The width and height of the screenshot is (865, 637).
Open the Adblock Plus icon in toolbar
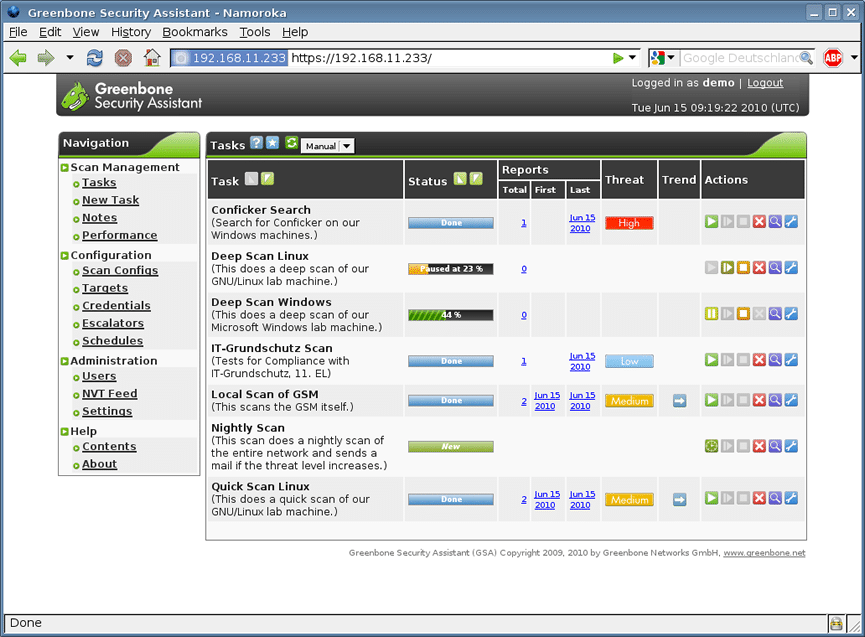(833, 57)
